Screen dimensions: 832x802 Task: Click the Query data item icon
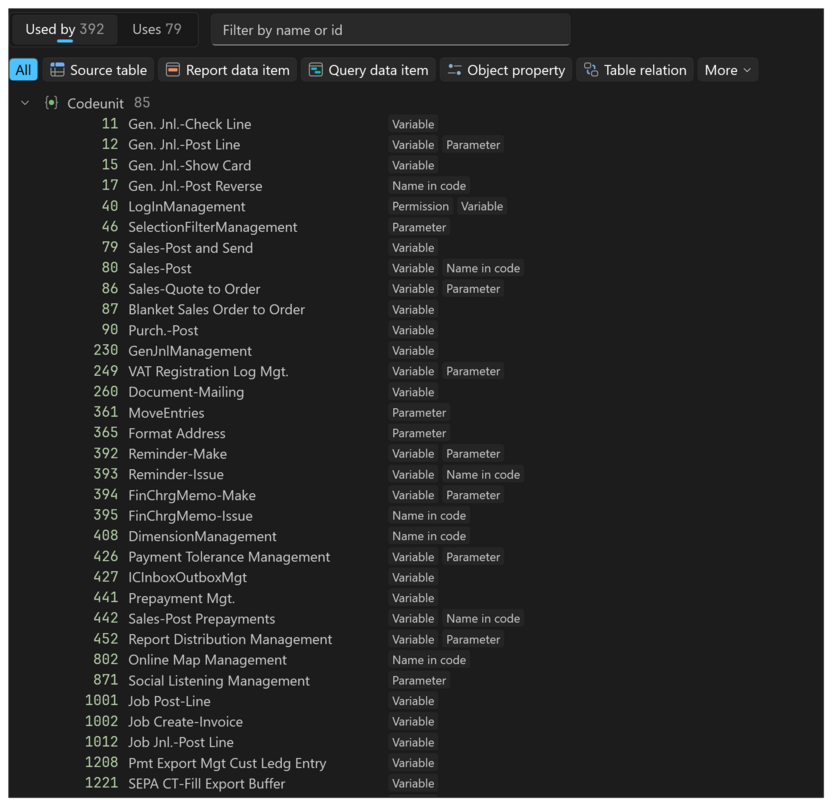tap(316, 70)
